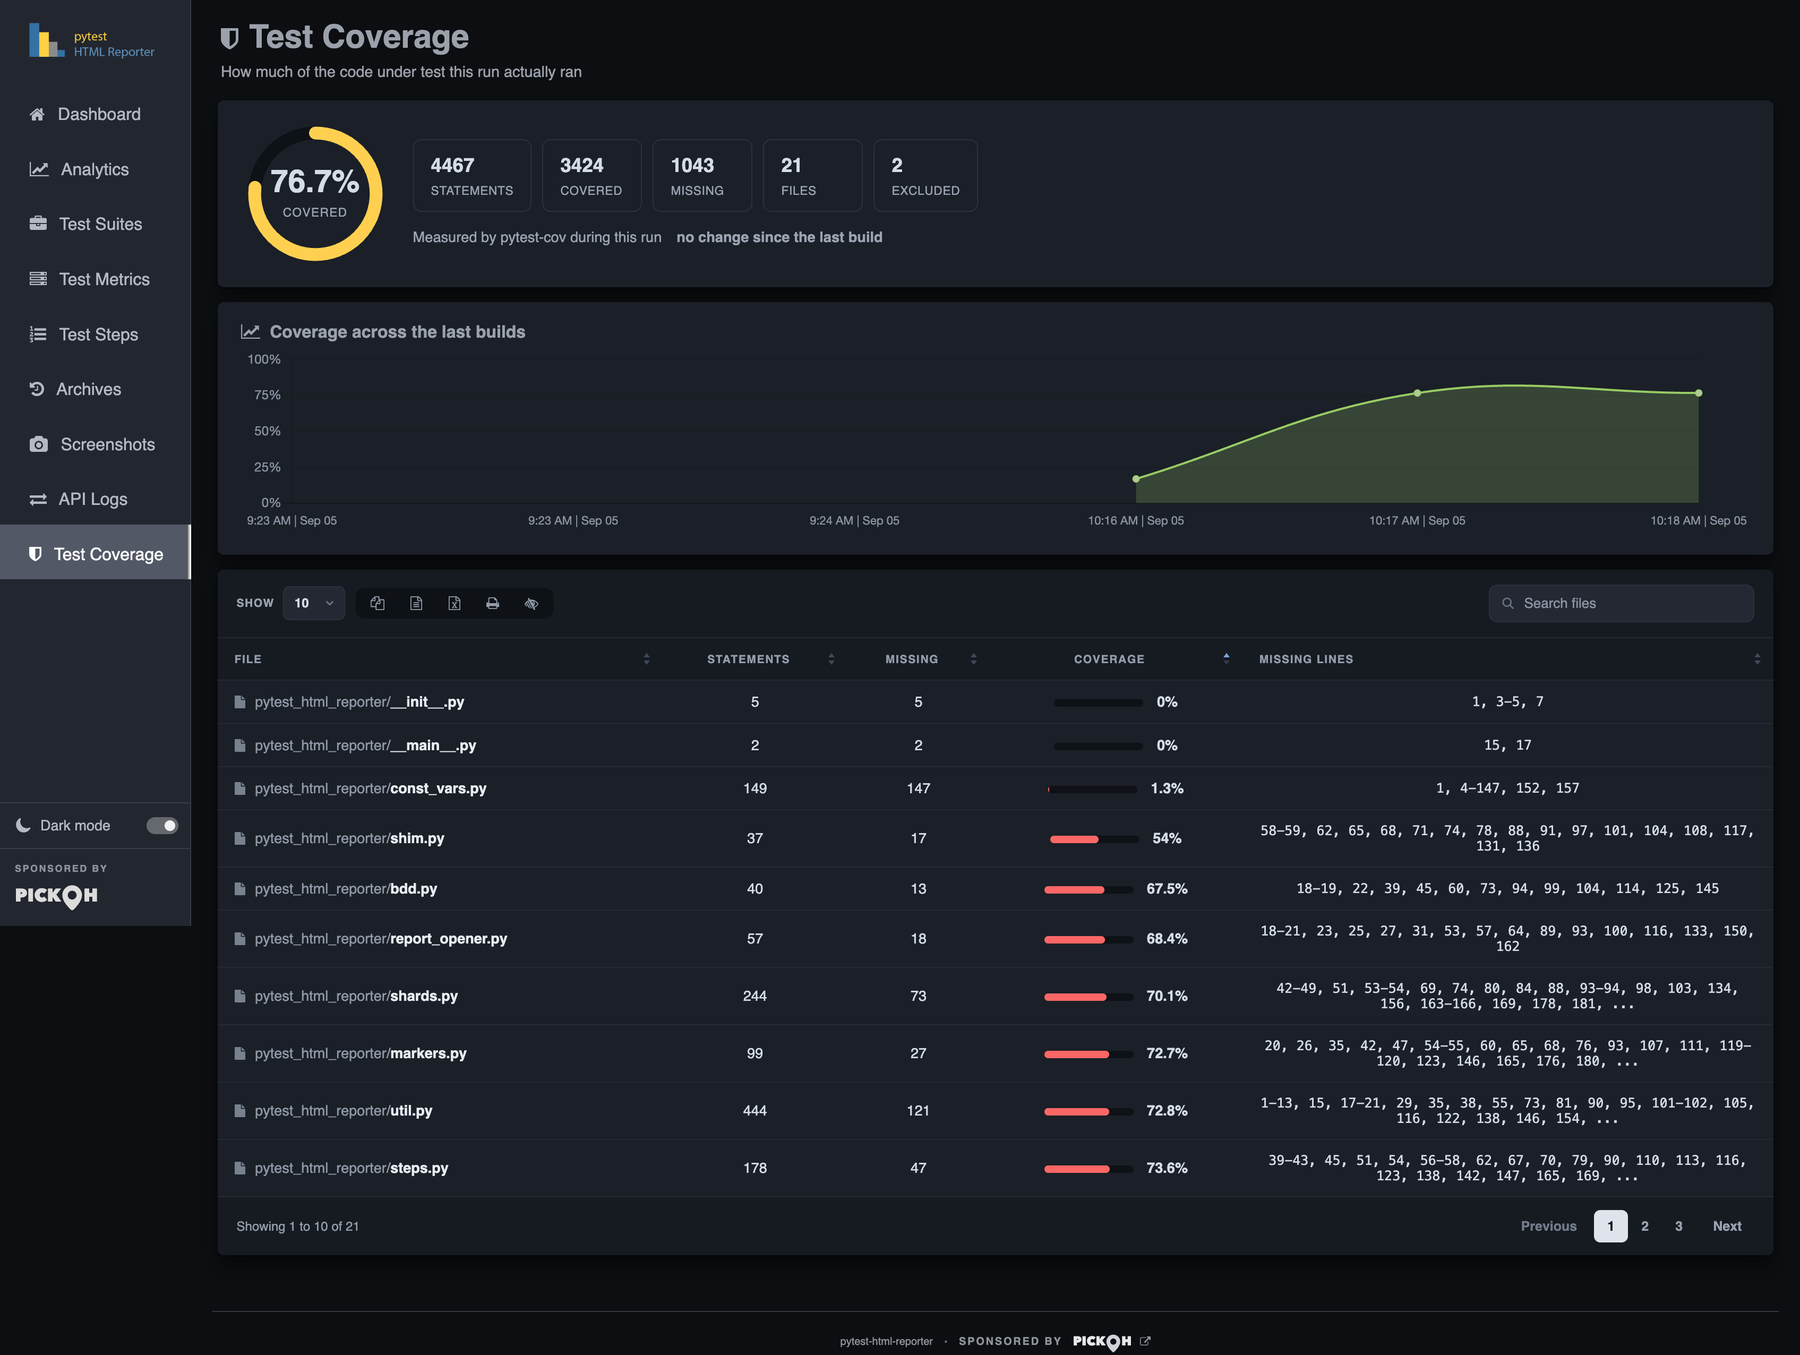Click coverage progress bar for steps.py
This screenshot has height=1355, width=1800.
coord(1089,1169)
